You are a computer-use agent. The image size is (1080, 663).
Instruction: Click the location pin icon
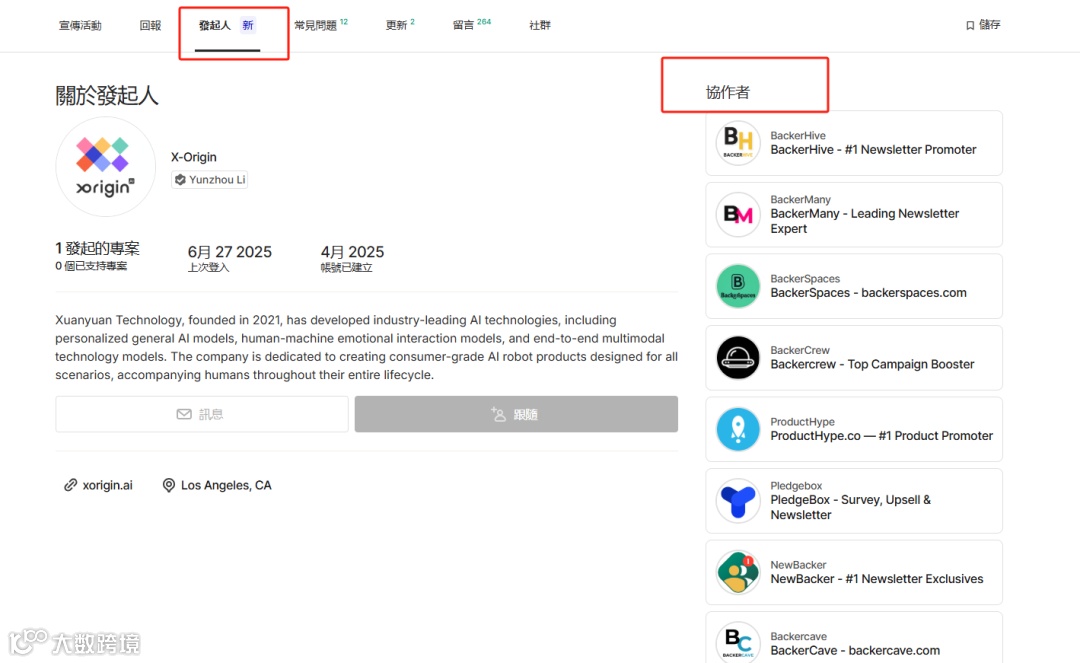tap(169, 485)
